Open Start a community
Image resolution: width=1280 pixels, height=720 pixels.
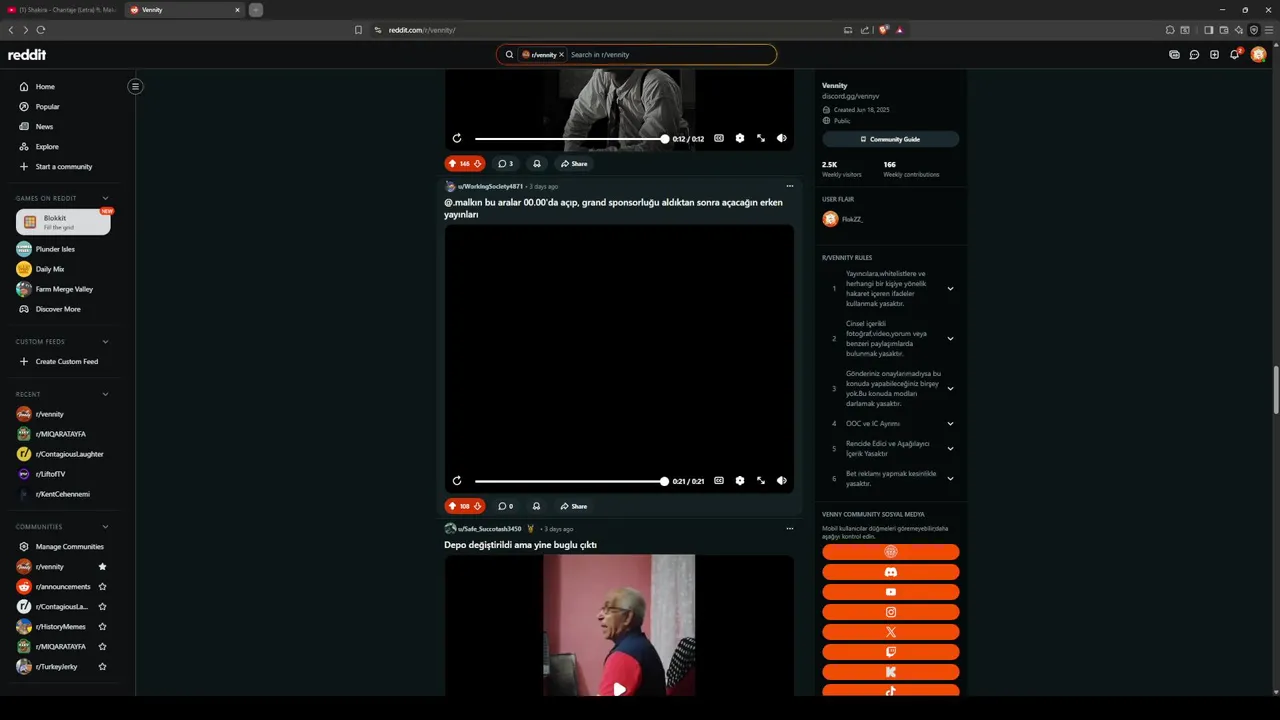pyautogui.click(x=62, y=167)
